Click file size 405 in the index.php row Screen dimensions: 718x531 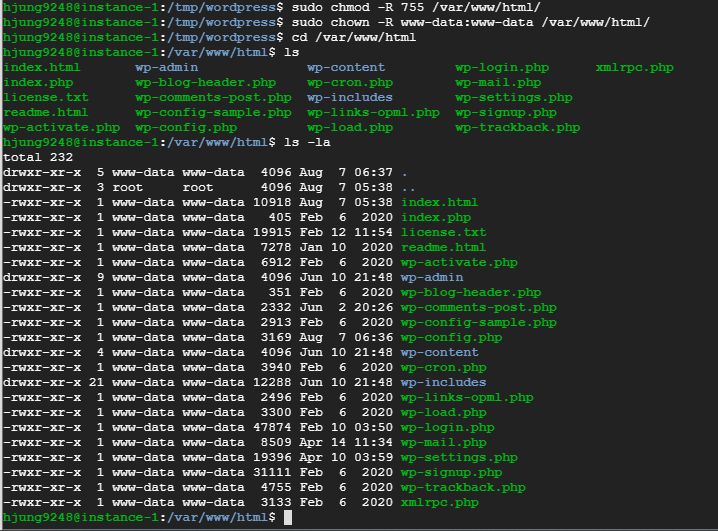pyautogui.click(x=280, y=217)
